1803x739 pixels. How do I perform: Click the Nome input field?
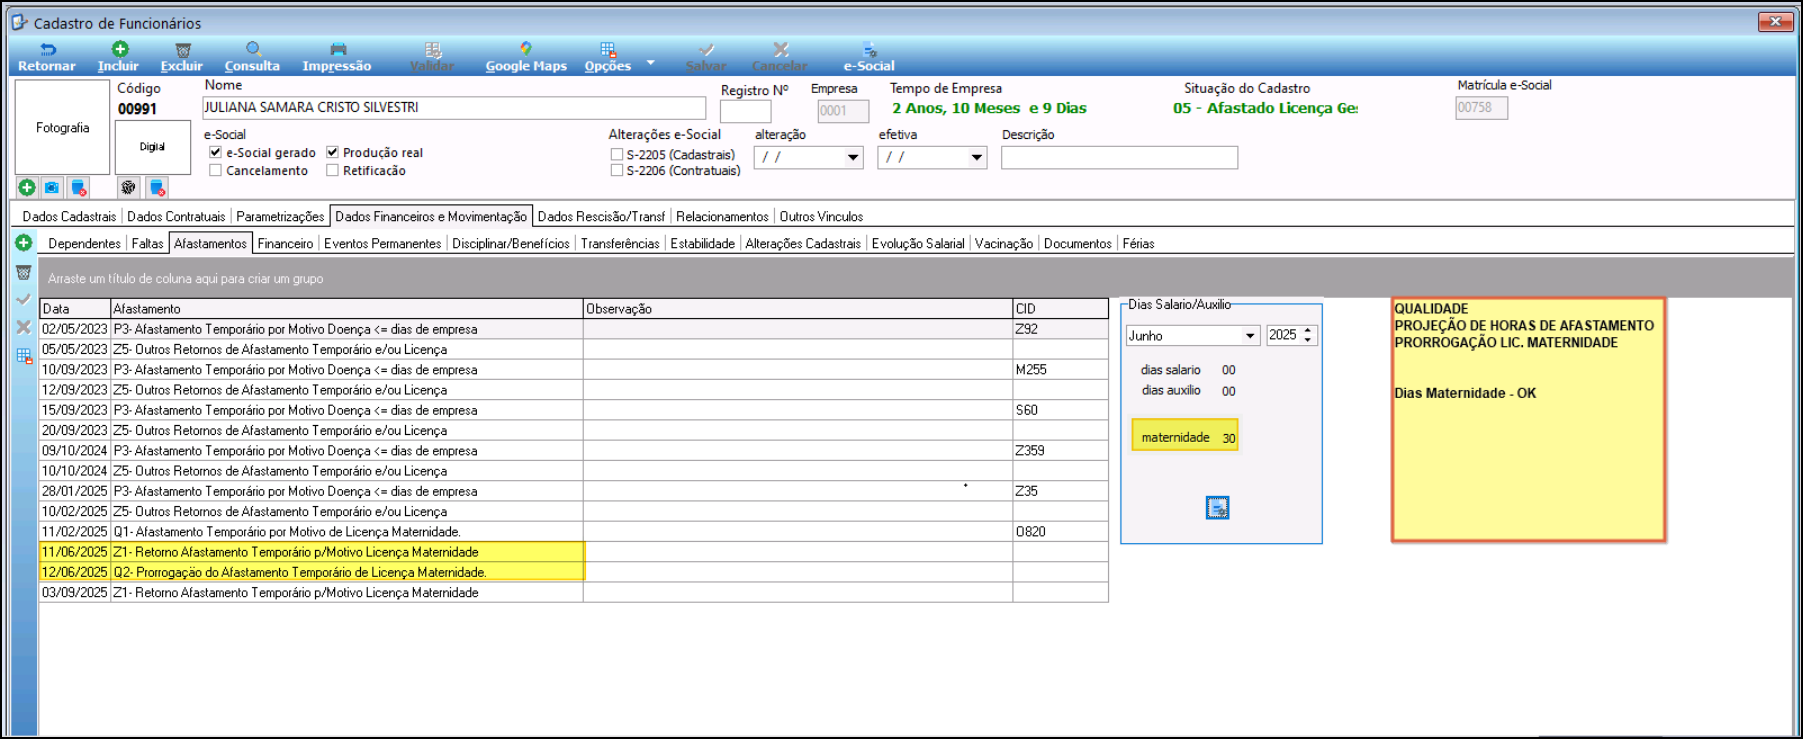pyautogui.click(x=454, y=108)
